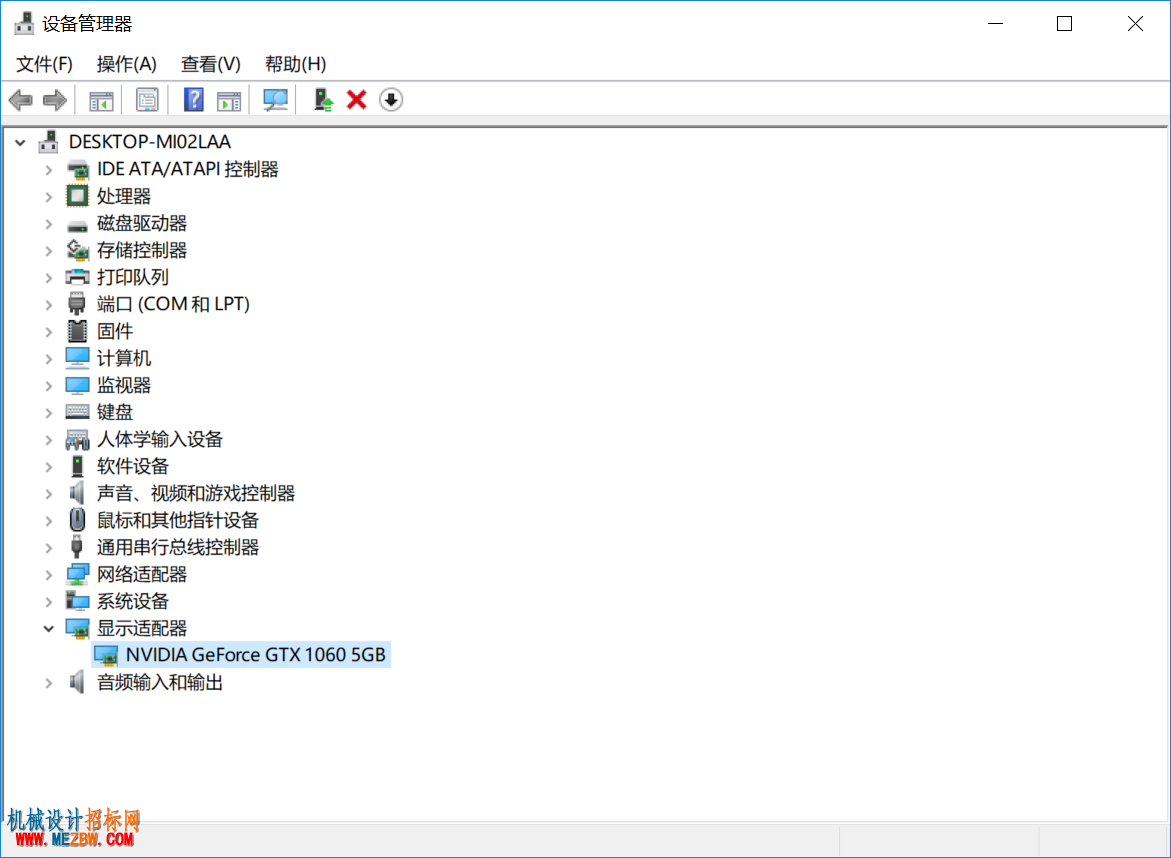The image size is (1171, 858).
Task: Expand the IDE ATA/ATAPI 控制器 node
Action: 49,170
